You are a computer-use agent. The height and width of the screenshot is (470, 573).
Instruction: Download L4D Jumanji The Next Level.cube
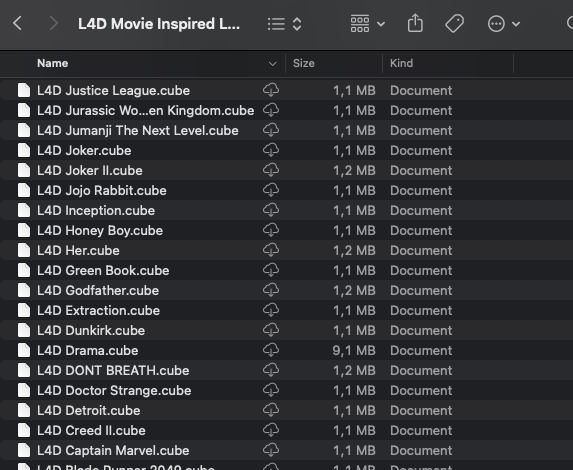click(271, 130)
